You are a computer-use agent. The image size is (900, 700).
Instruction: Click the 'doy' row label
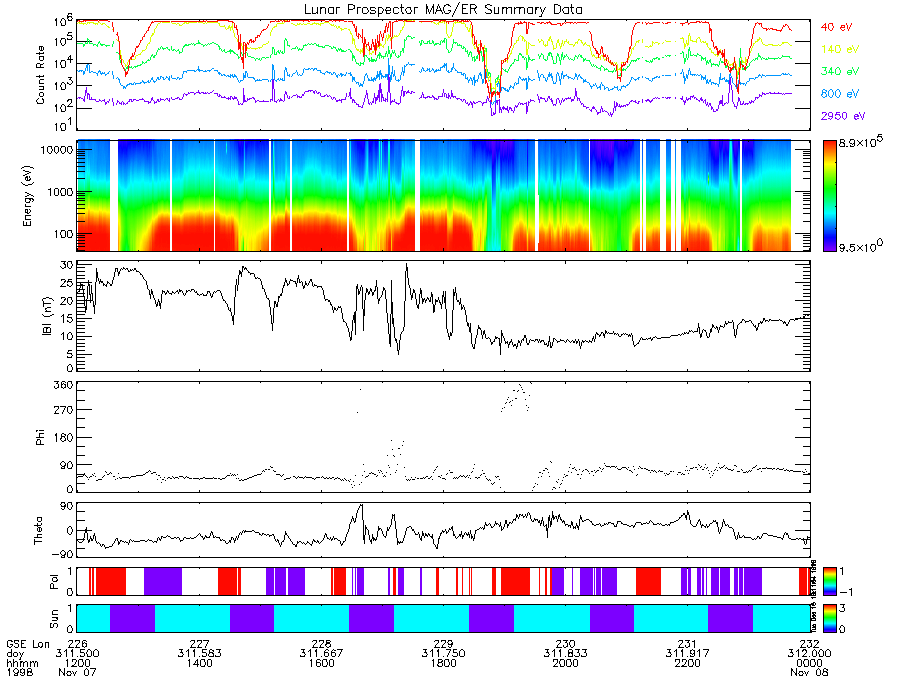click(15, 654)
